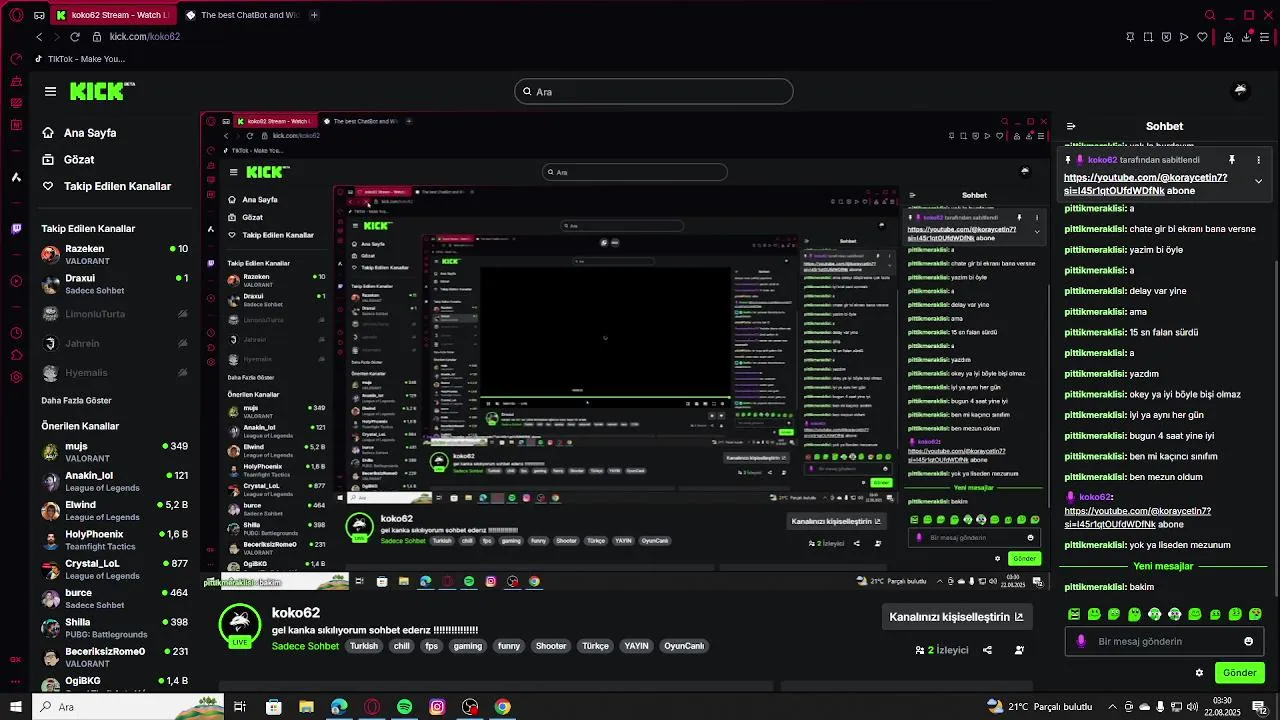Click the Opera GX logo menu
The image size is (1280, 720).
pyautogui.click(x=16, y=15)
